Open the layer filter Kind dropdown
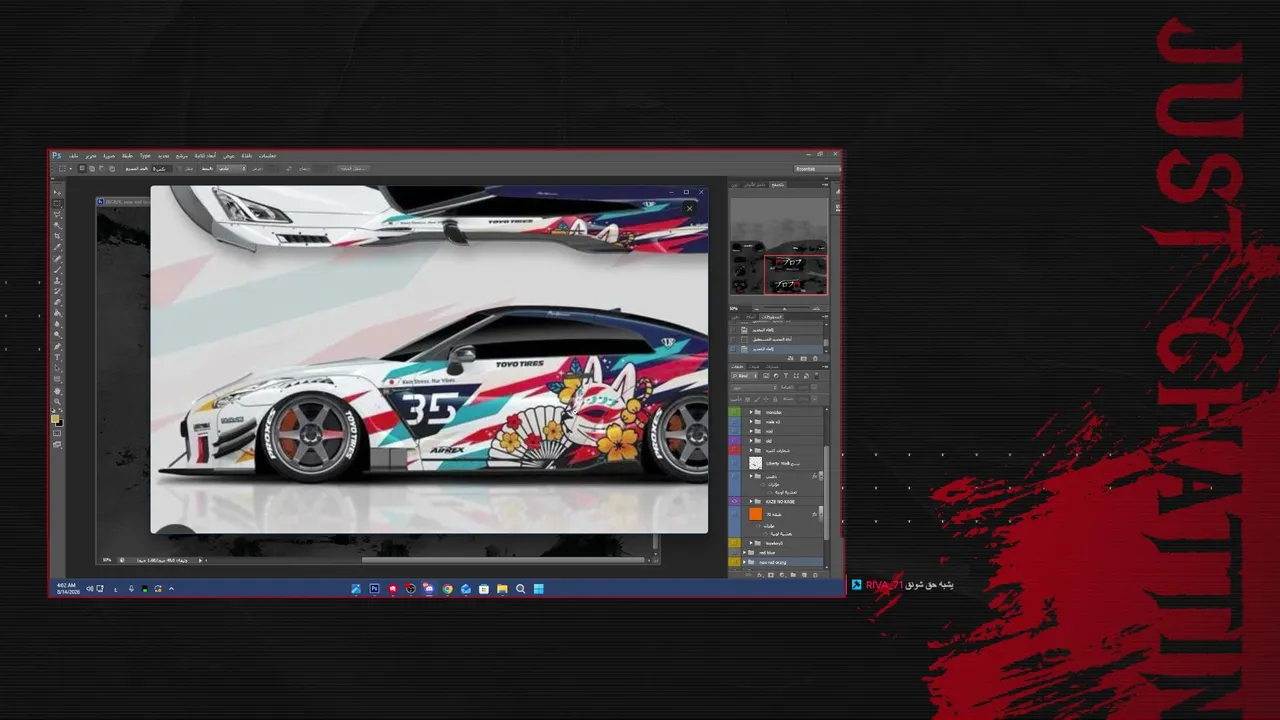This screenshot has width=1280, height=720. tap(743, 376)
